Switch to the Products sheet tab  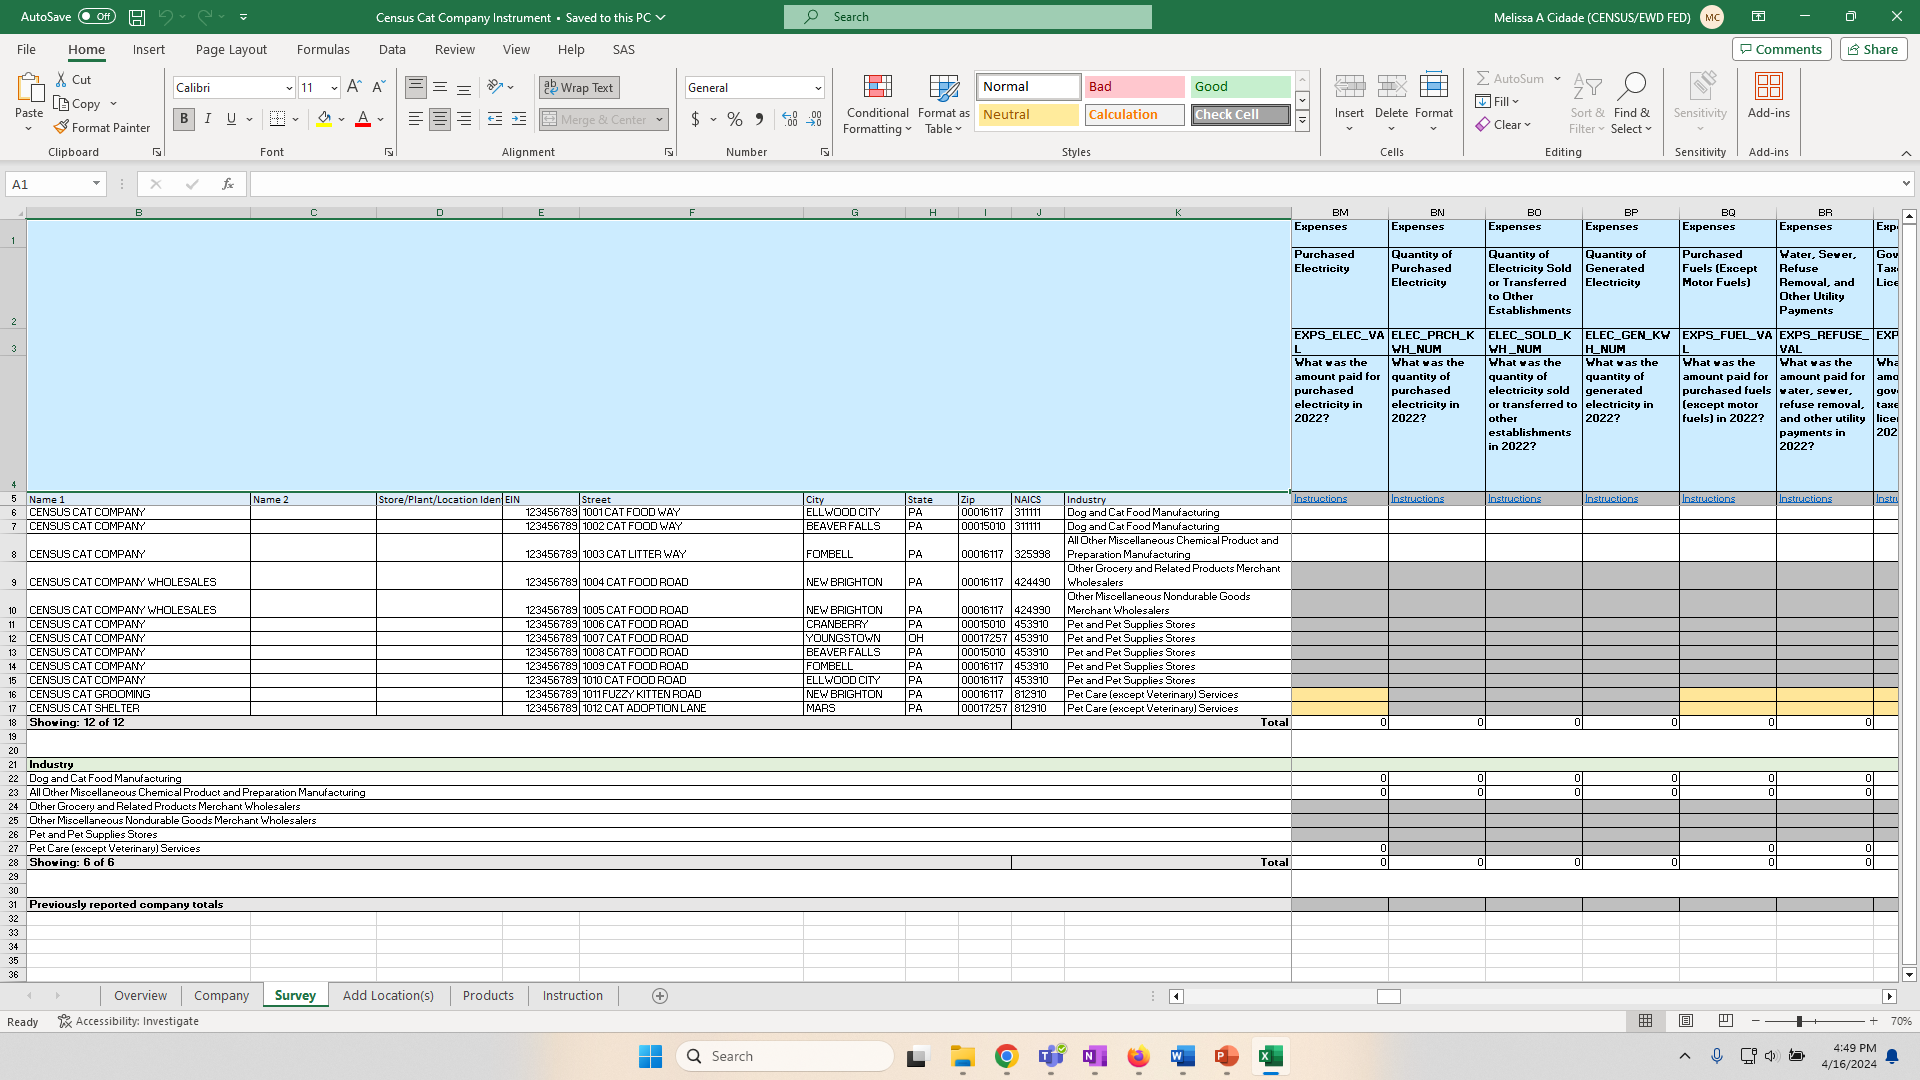pyautogui.click(x=488, y=996)
